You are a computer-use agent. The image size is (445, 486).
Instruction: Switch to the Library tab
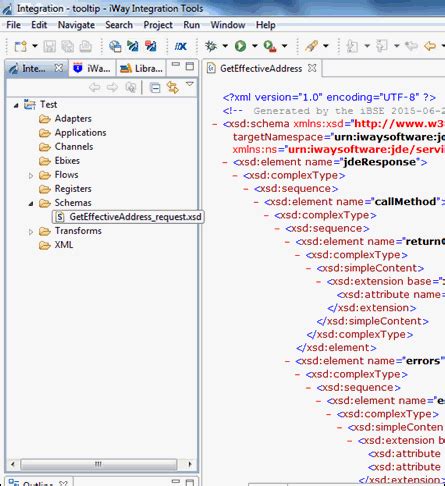[142, 69]
